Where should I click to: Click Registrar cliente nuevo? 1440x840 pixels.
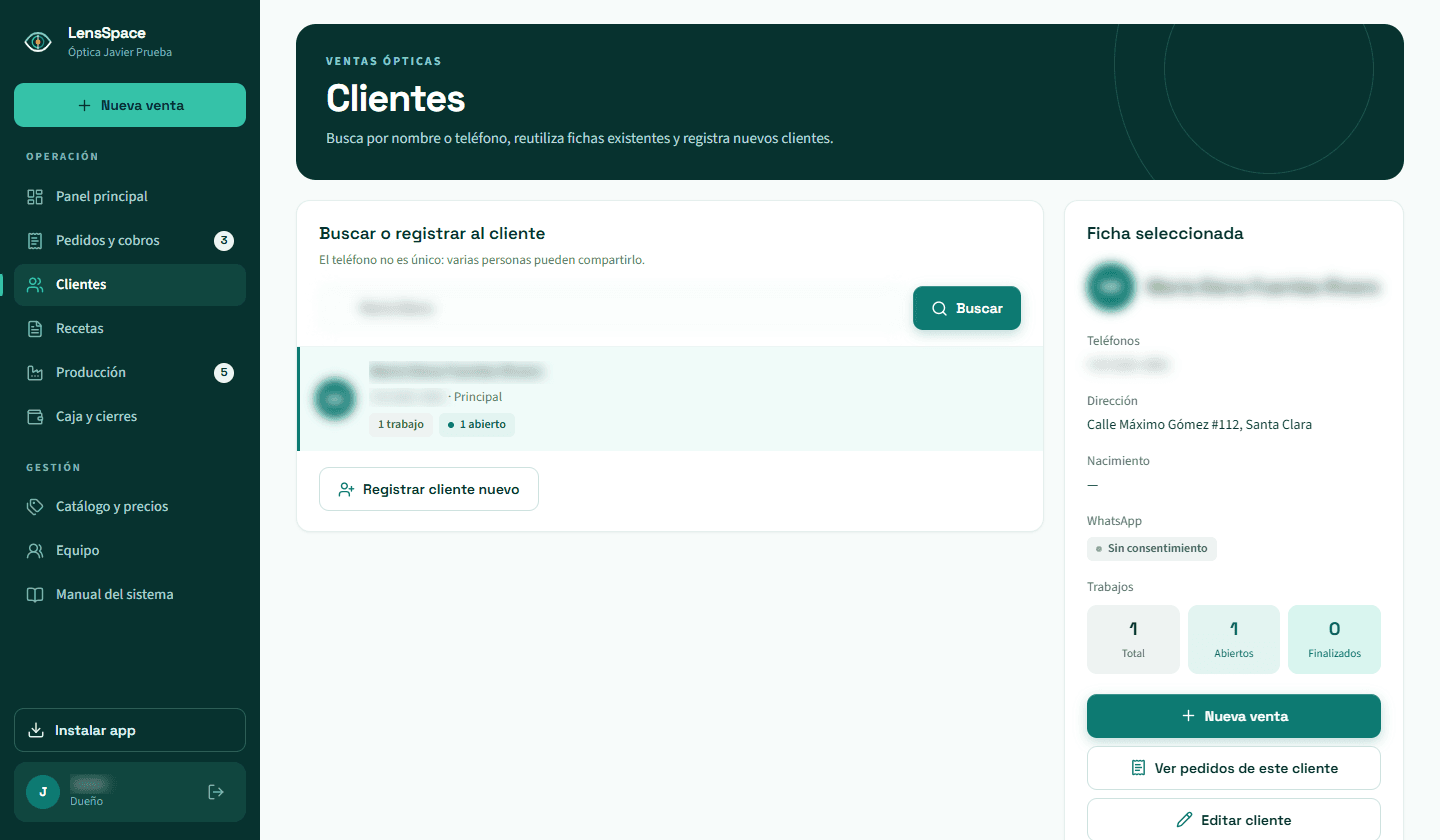click(x=429, y=489)
